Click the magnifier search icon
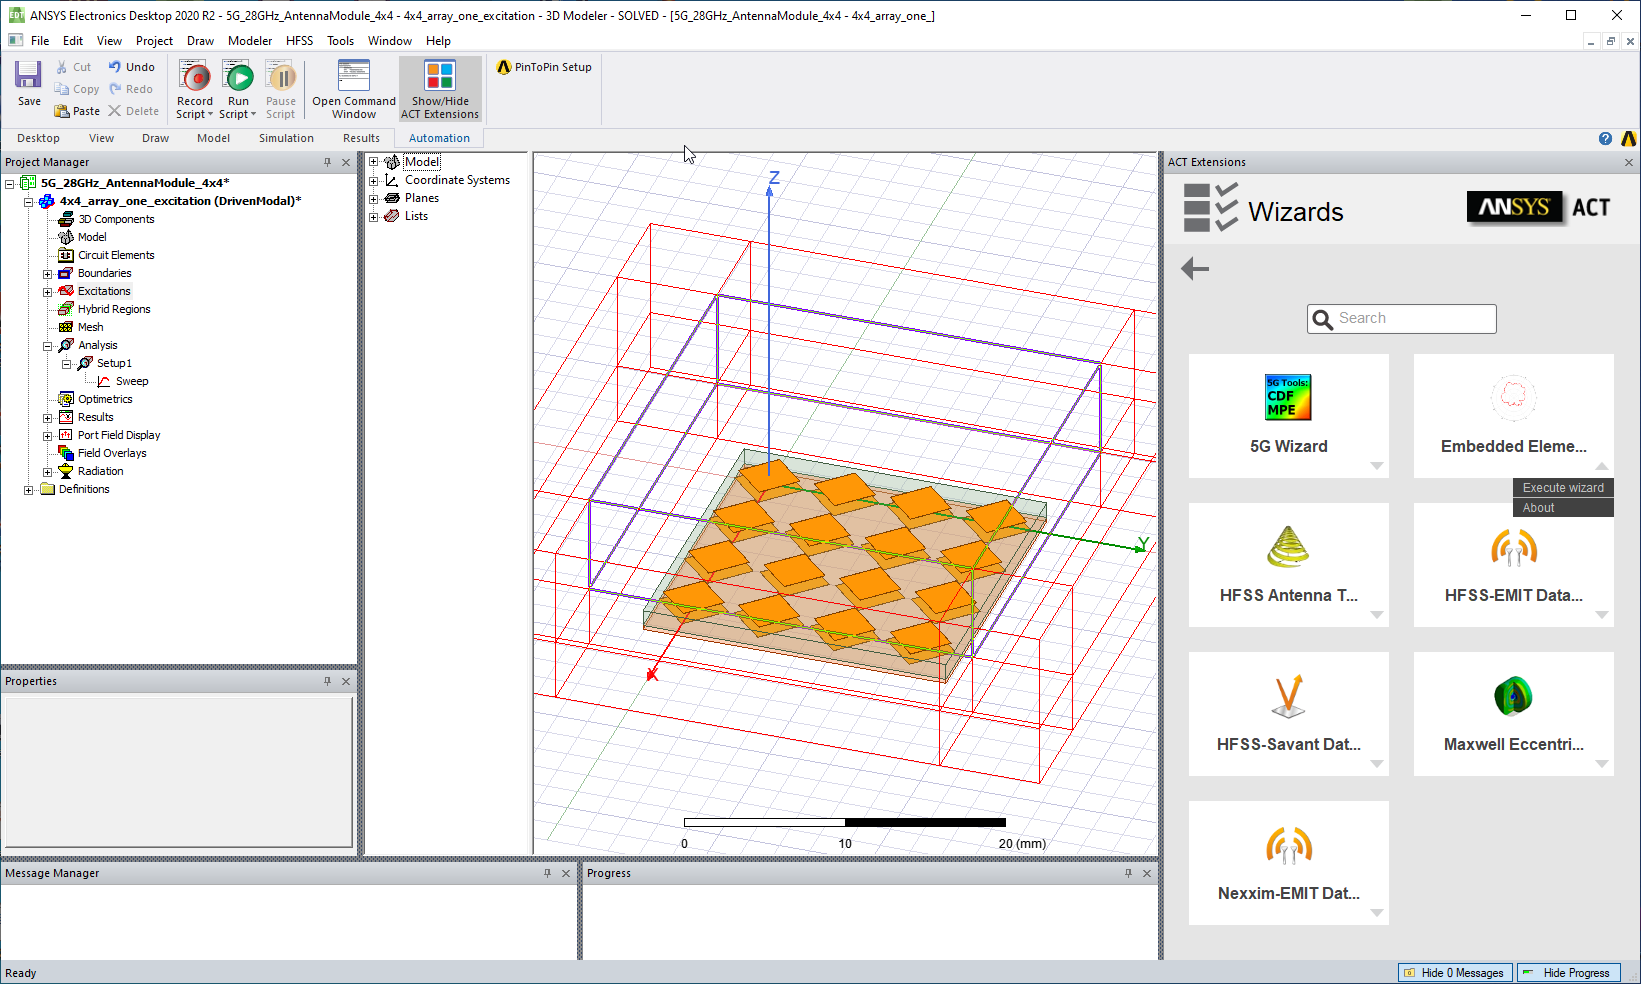Image resolution: width=1641 pixels, height=984 pixels. [x=1323, y=319]
